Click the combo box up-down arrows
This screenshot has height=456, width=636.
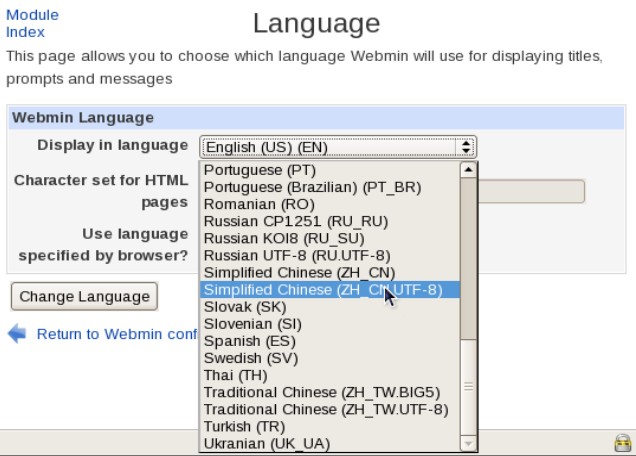point(466,147)
